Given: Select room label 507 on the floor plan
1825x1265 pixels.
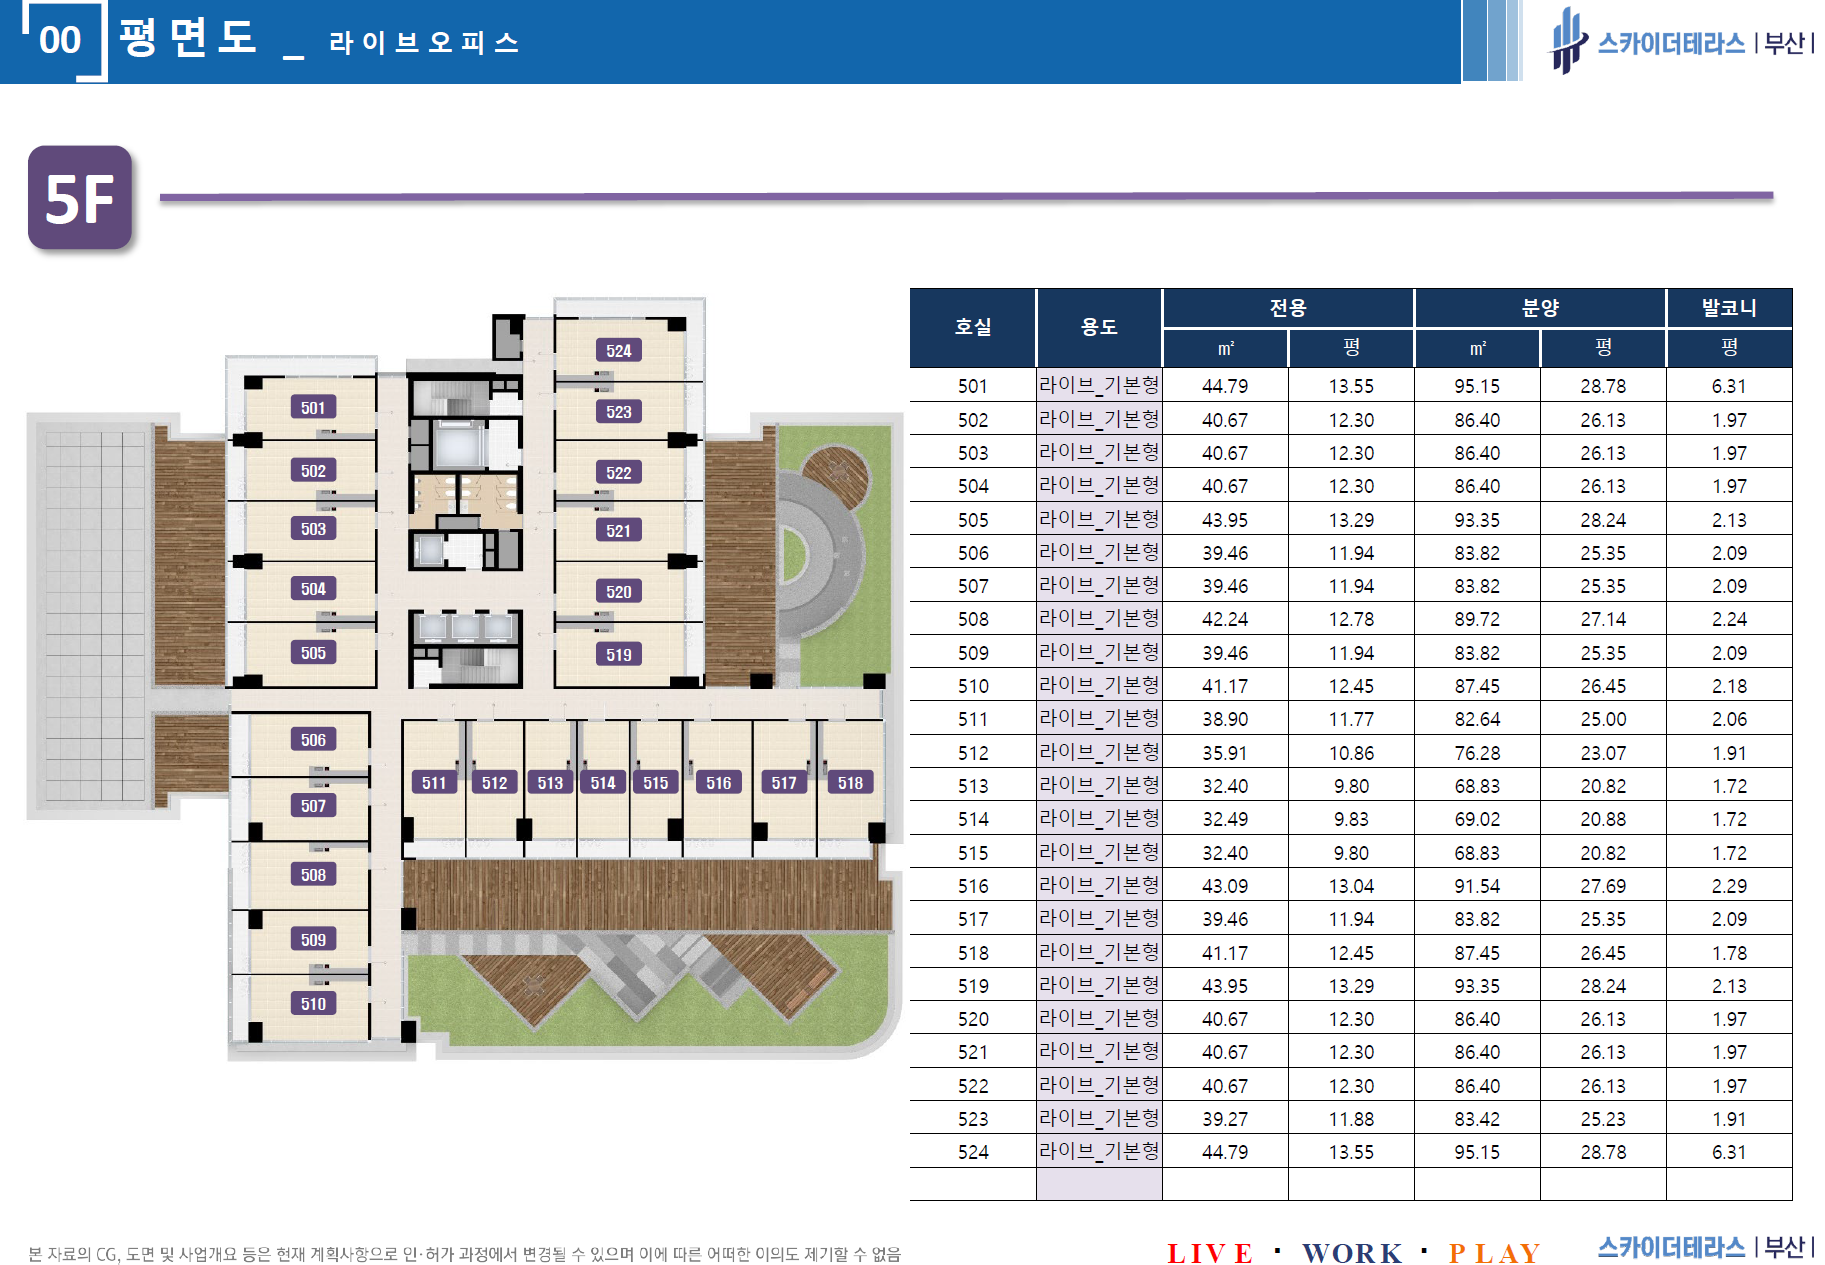Looking at the screenshot, I should coord(313,805).
